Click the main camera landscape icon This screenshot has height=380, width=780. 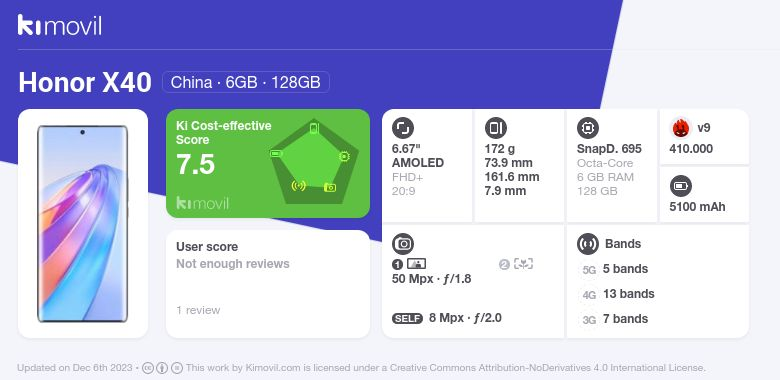pyautogui.click(x=416, y=264)
